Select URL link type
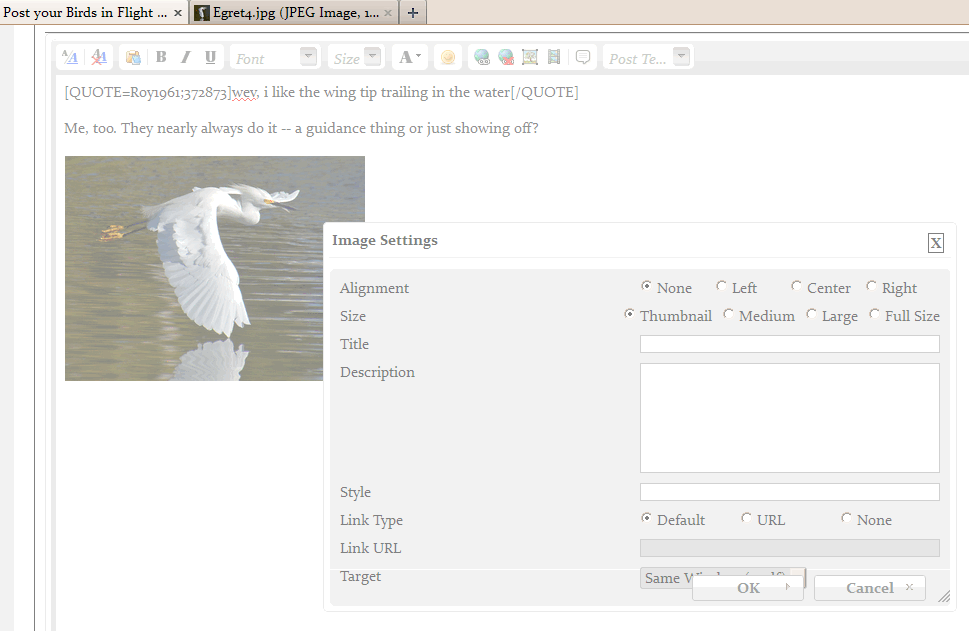The height and width of the screenshot is (631, 969). tap(747, 518)
